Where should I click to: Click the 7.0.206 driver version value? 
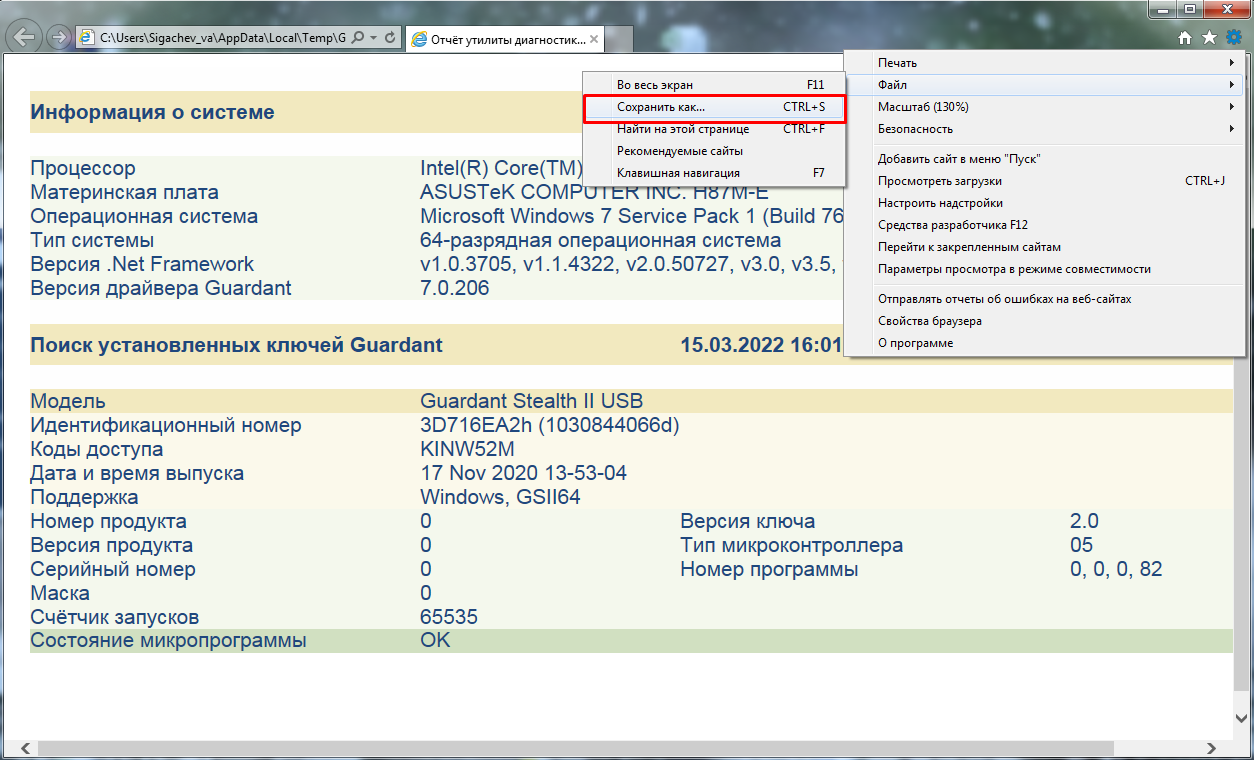coord(455,288)
